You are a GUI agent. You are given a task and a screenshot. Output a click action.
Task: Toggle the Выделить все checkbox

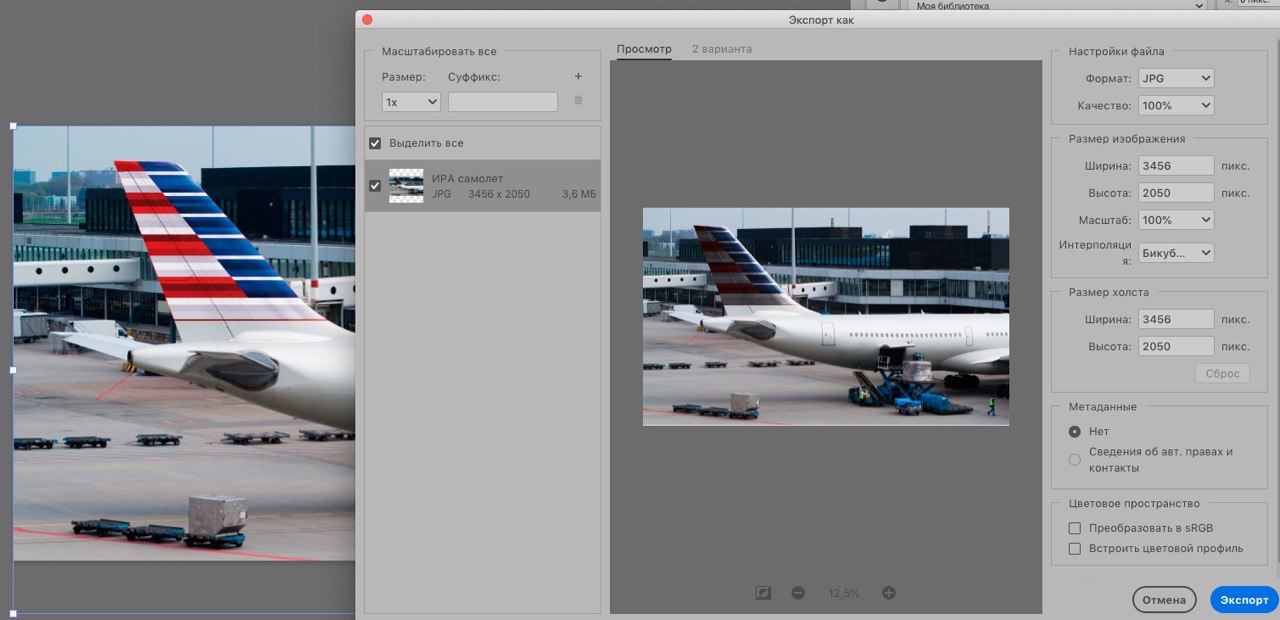375,143
